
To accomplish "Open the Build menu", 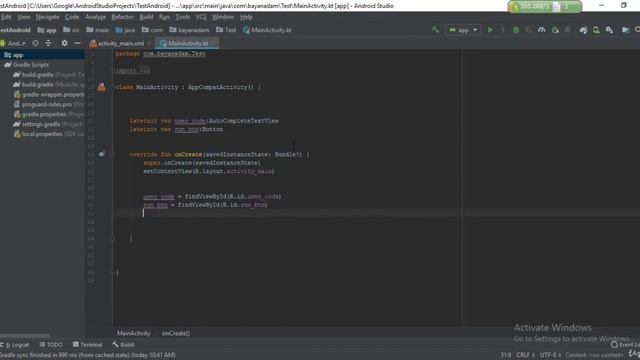I will tap(146, 17).
